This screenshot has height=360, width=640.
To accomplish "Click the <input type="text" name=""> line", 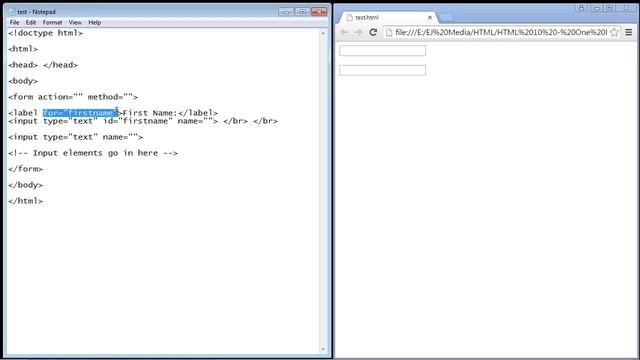I will (x=76, y=137).
